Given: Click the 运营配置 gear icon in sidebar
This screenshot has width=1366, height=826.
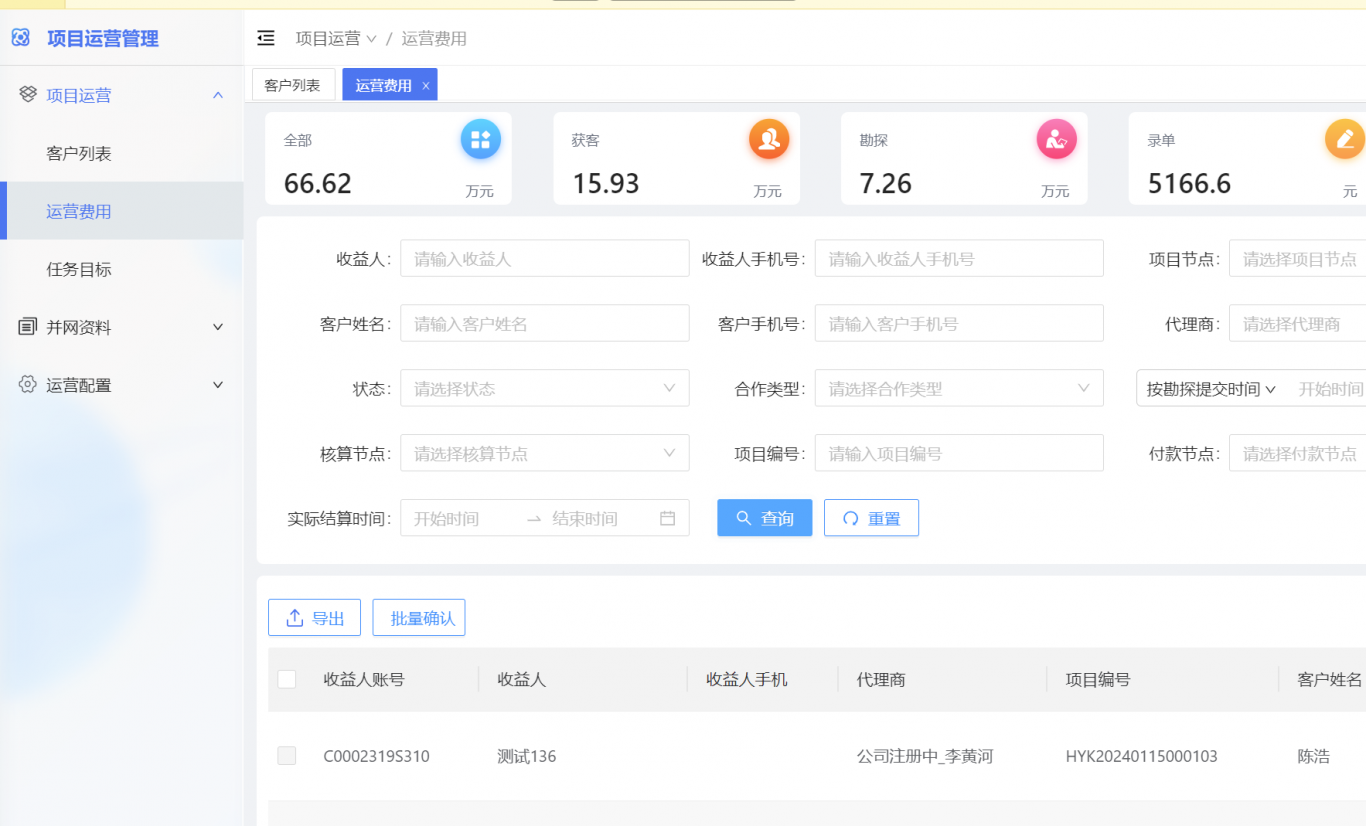Looking at the screenshot, I should (28, 385).
